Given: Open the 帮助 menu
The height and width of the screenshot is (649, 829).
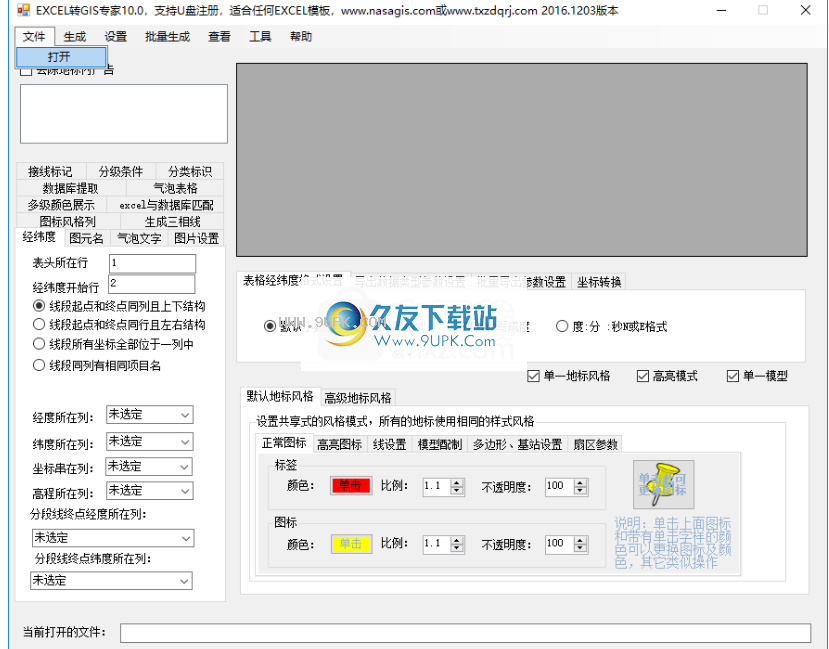Looking at the screenshot, I should pyautogui.click(x=301, y=36).
